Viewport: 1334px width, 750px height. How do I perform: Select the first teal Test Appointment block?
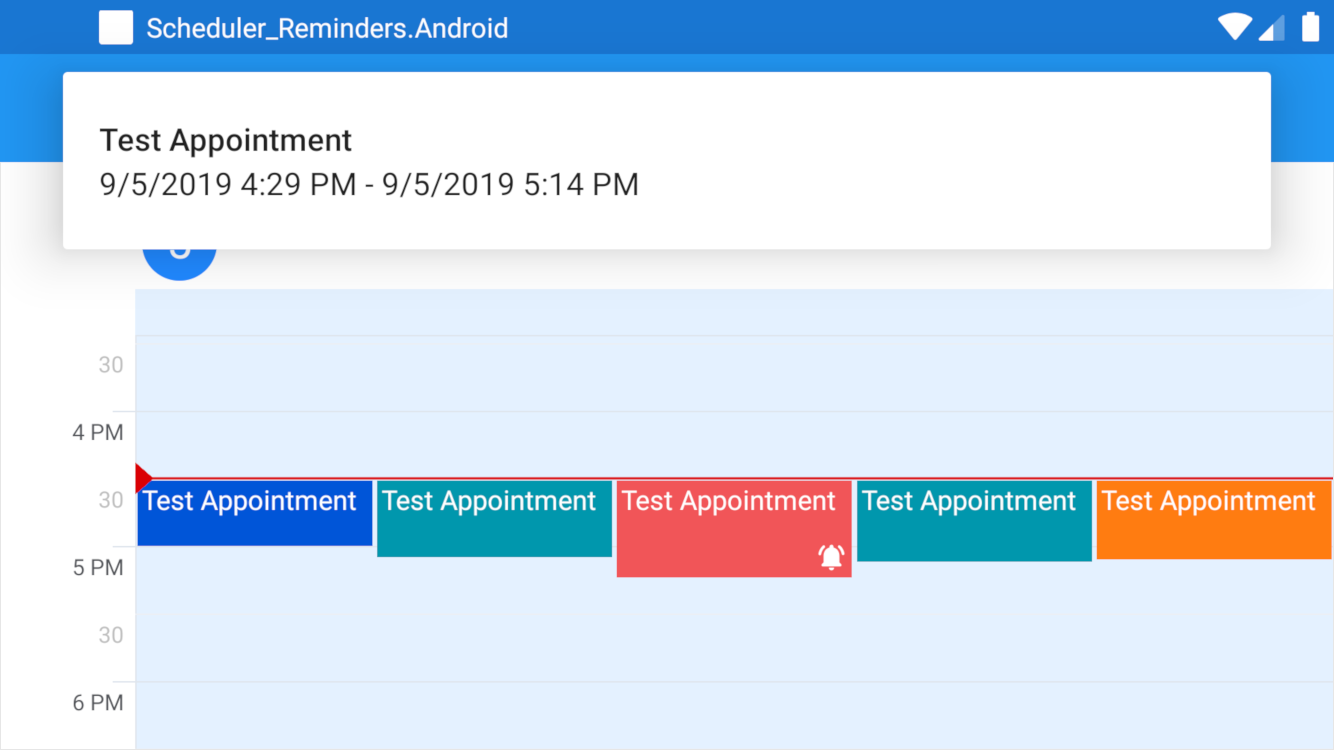click(x=494, y=518)
